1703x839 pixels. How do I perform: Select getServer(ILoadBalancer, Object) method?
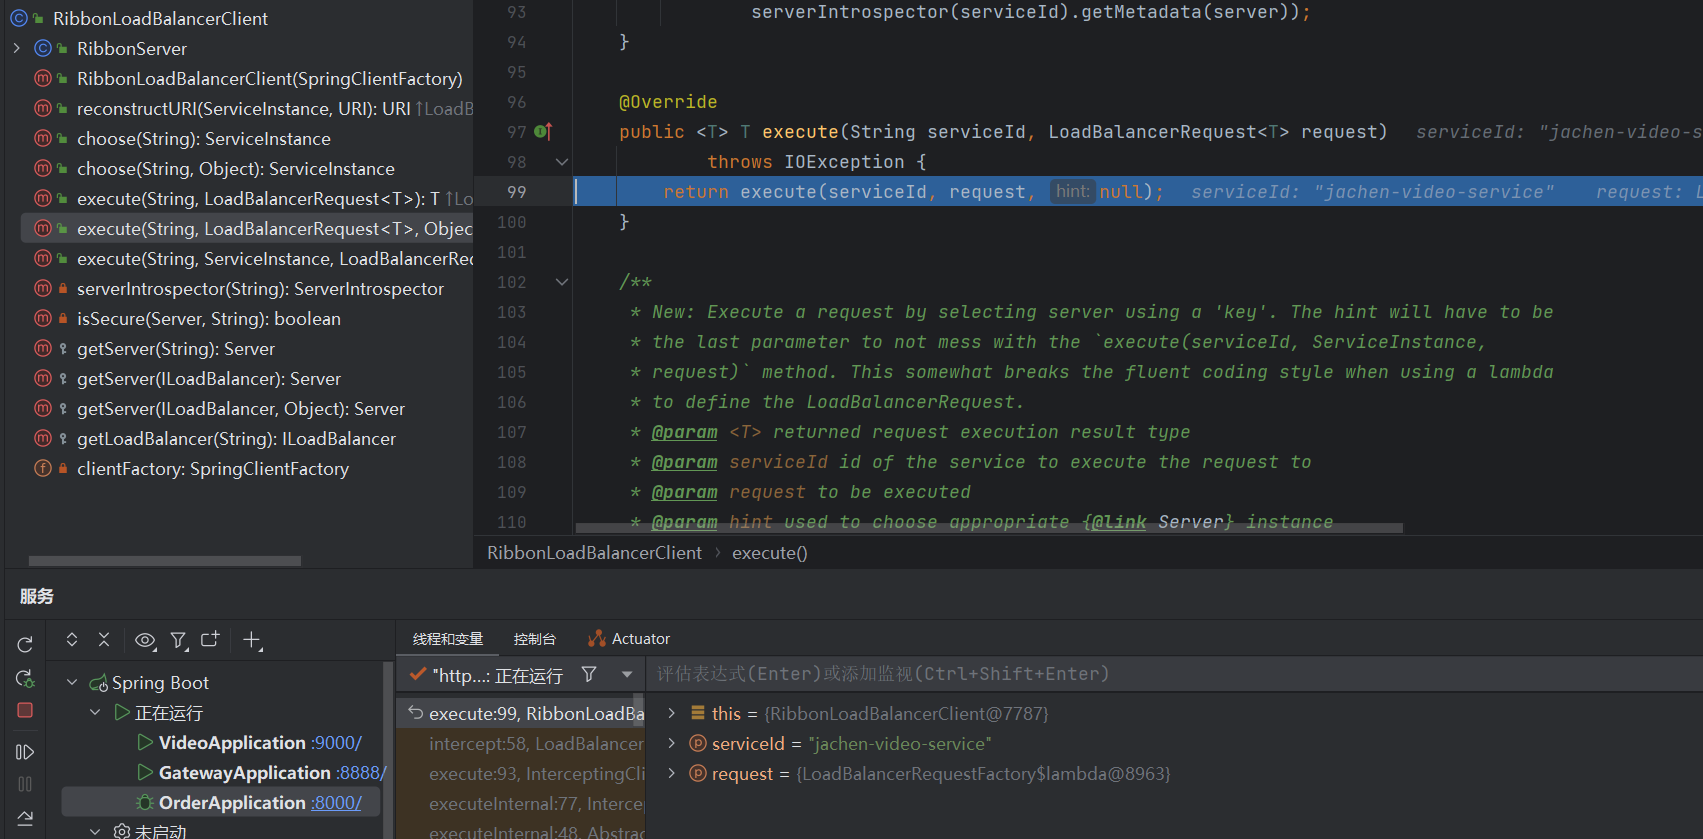240,408
